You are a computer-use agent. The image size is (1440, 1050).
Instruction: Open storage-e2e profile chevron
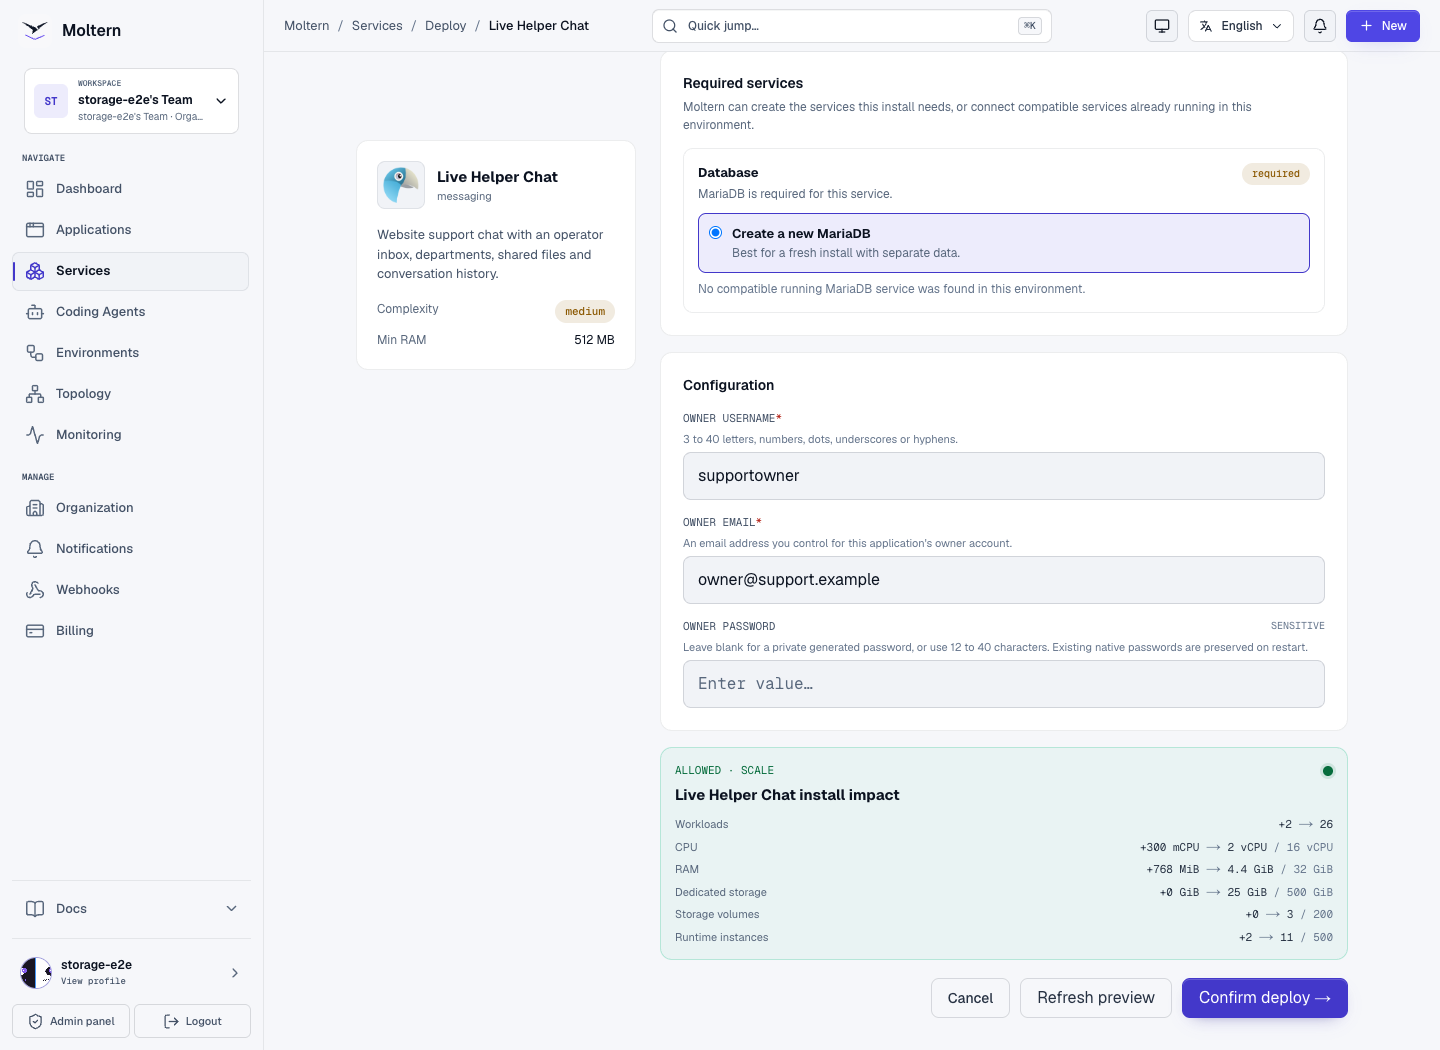pyautogui.click(x=235, y=973)
